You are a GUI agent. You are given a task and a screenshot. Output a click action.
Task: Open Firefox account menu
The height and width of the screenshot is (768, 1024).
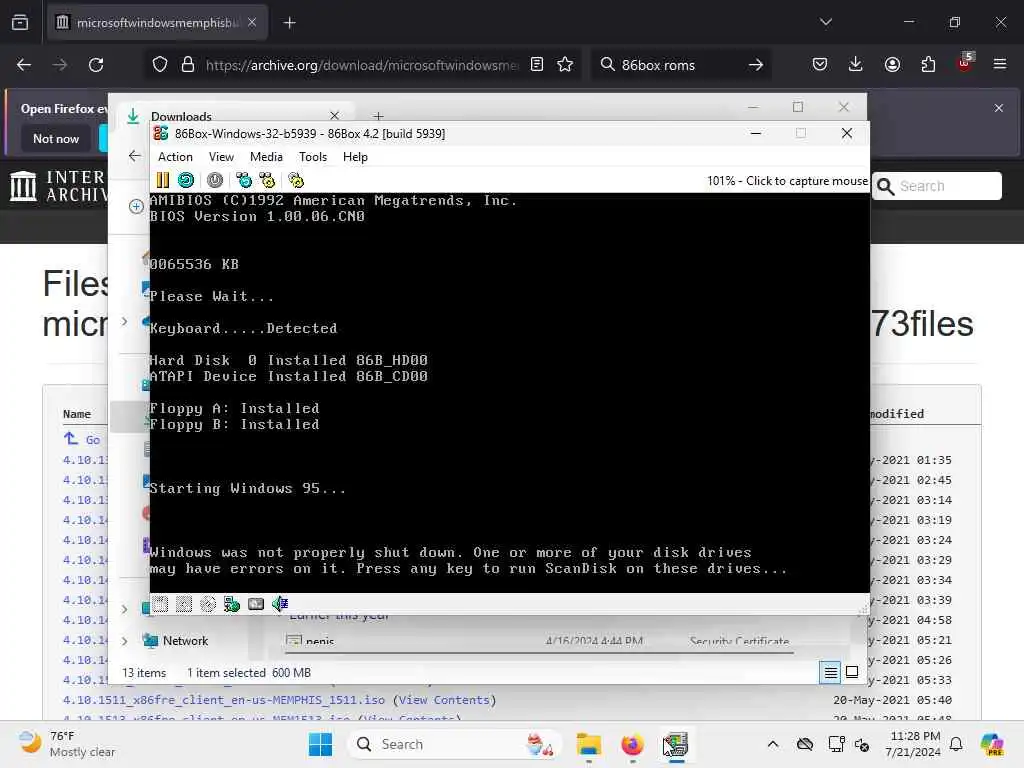(x=892, y=65)
